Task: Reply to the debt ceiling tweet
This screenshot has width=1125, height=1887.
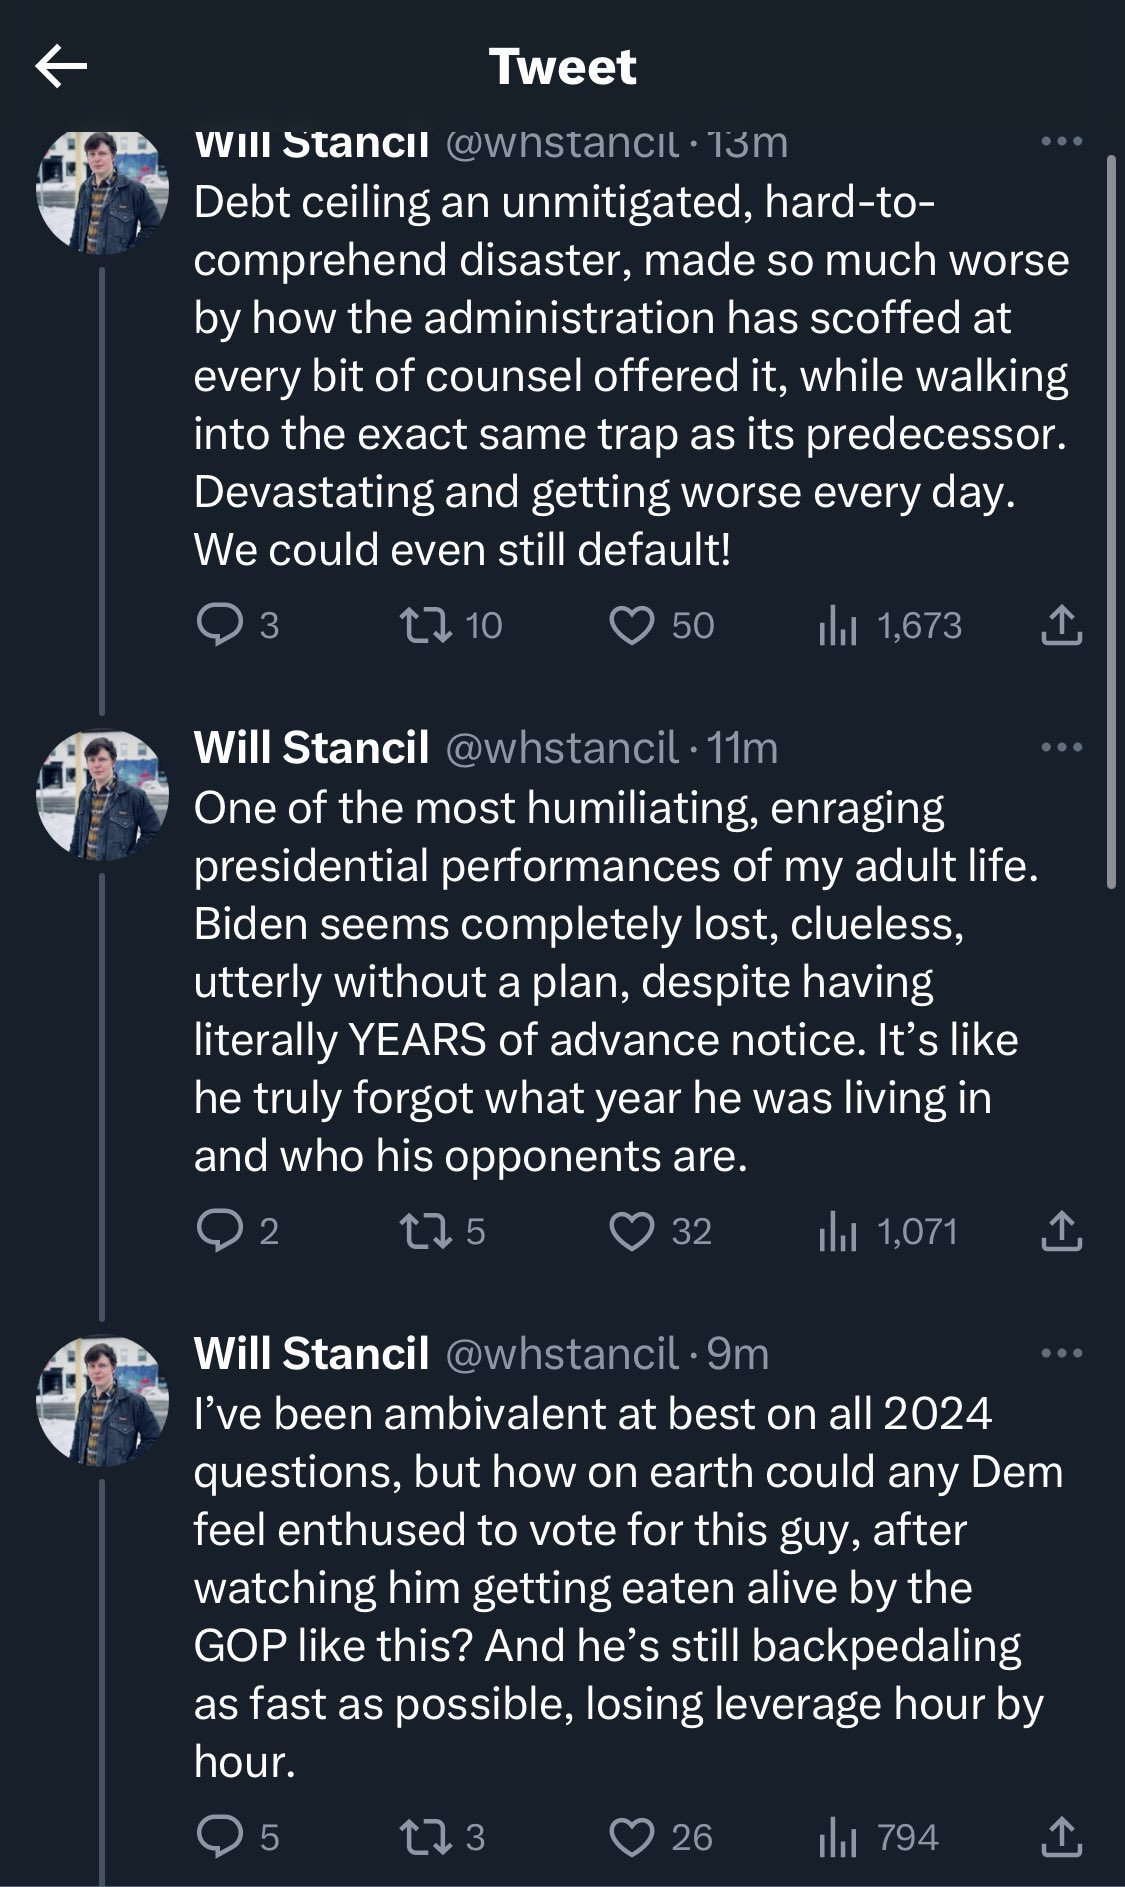Action: (x=220, y=625)
